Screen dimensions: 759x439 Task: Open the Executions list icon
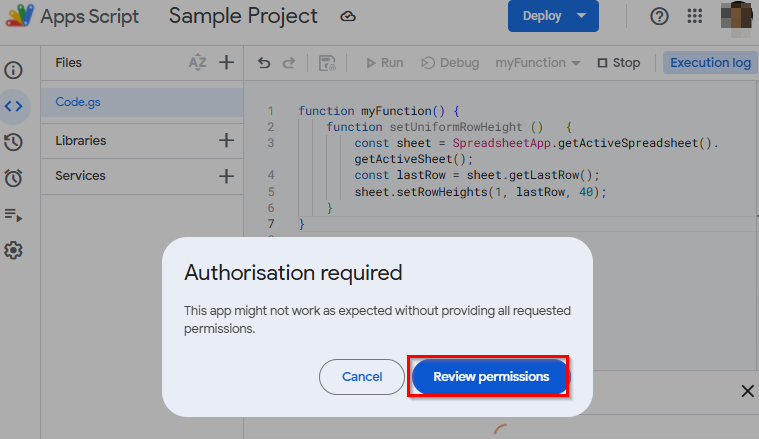(14, 214)
